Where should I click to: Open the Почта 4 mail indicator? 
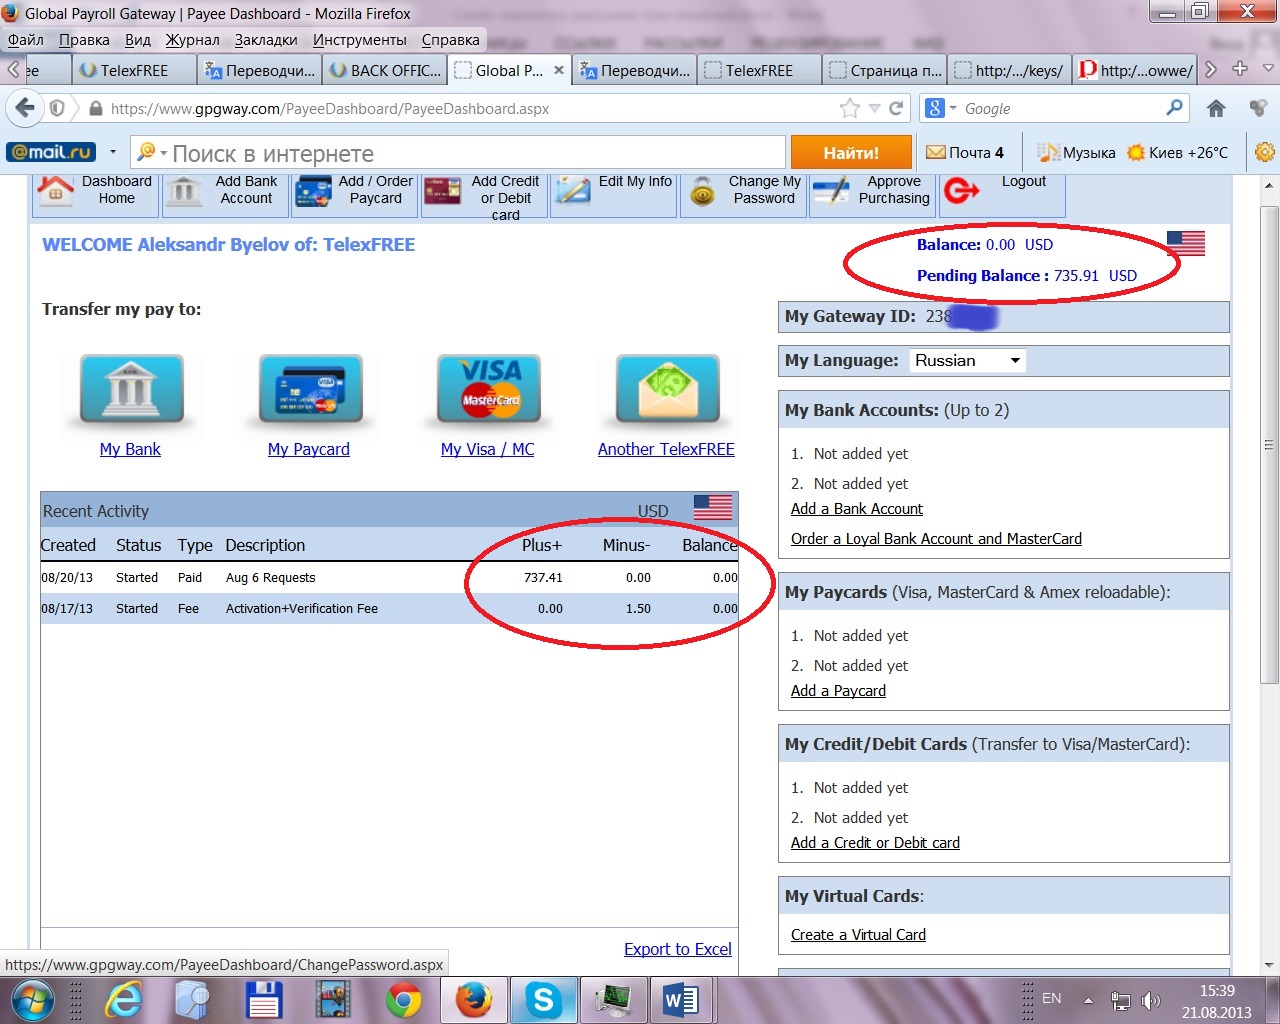(x=965, y=152)
